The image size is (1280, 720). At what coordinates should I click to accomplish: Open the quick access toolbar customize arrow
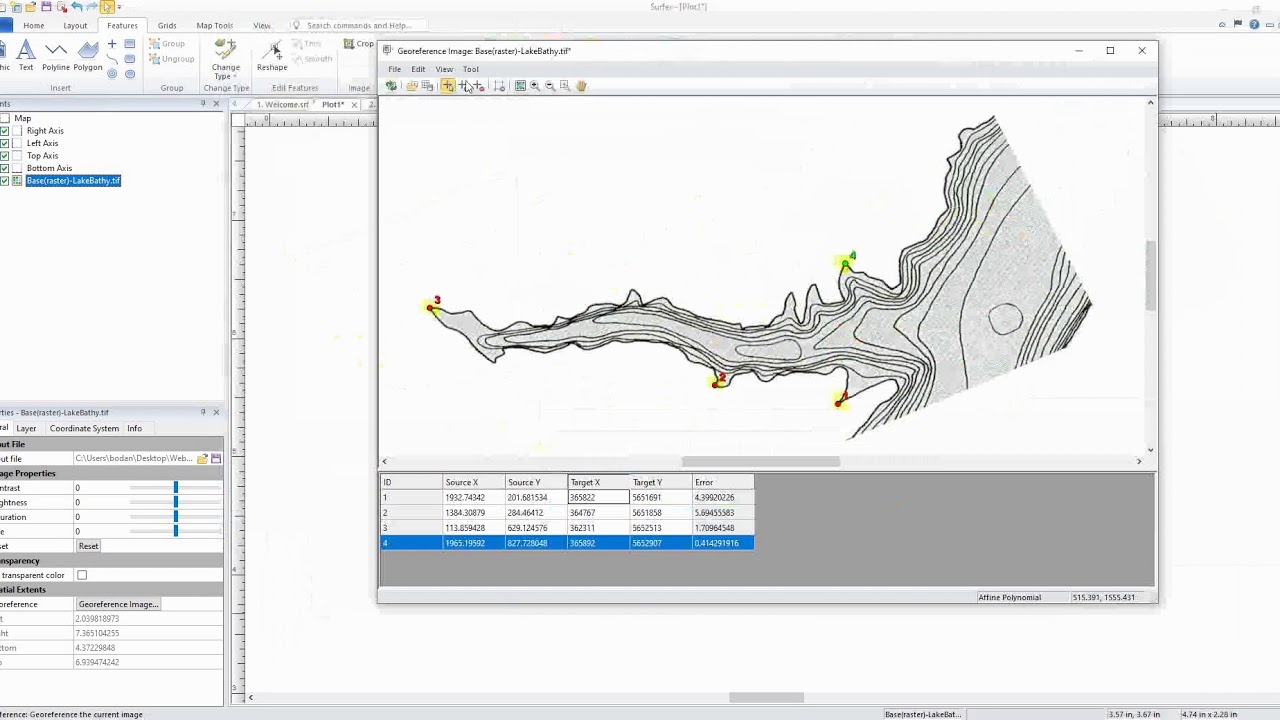pos(120,7)
